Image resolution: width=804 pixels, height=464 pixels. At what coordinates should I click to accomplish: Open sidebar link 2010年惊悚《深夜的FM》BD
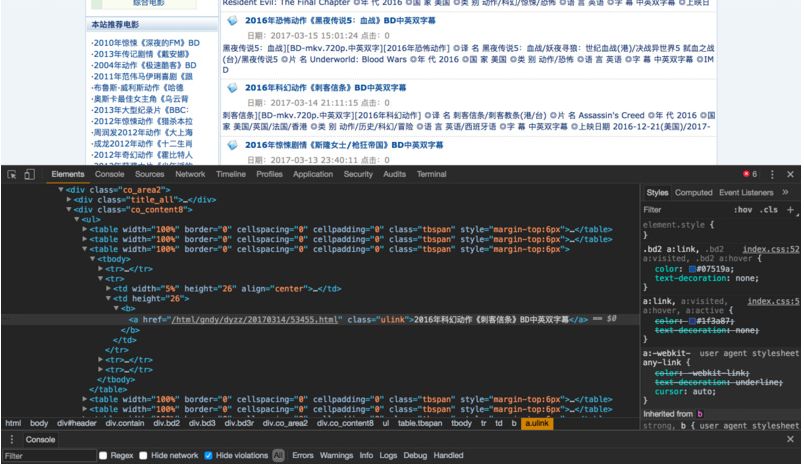click(146, 43)
